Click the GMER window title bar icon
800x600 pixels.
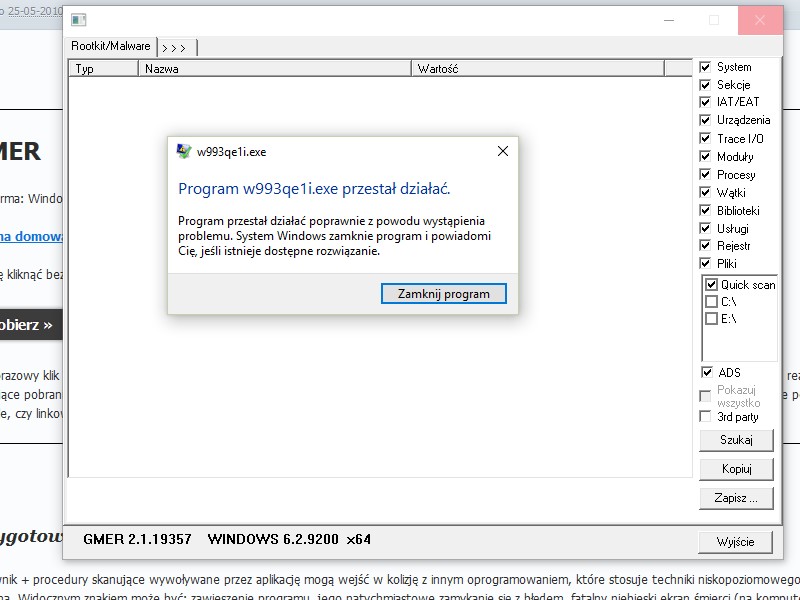(x=79, y=20)
